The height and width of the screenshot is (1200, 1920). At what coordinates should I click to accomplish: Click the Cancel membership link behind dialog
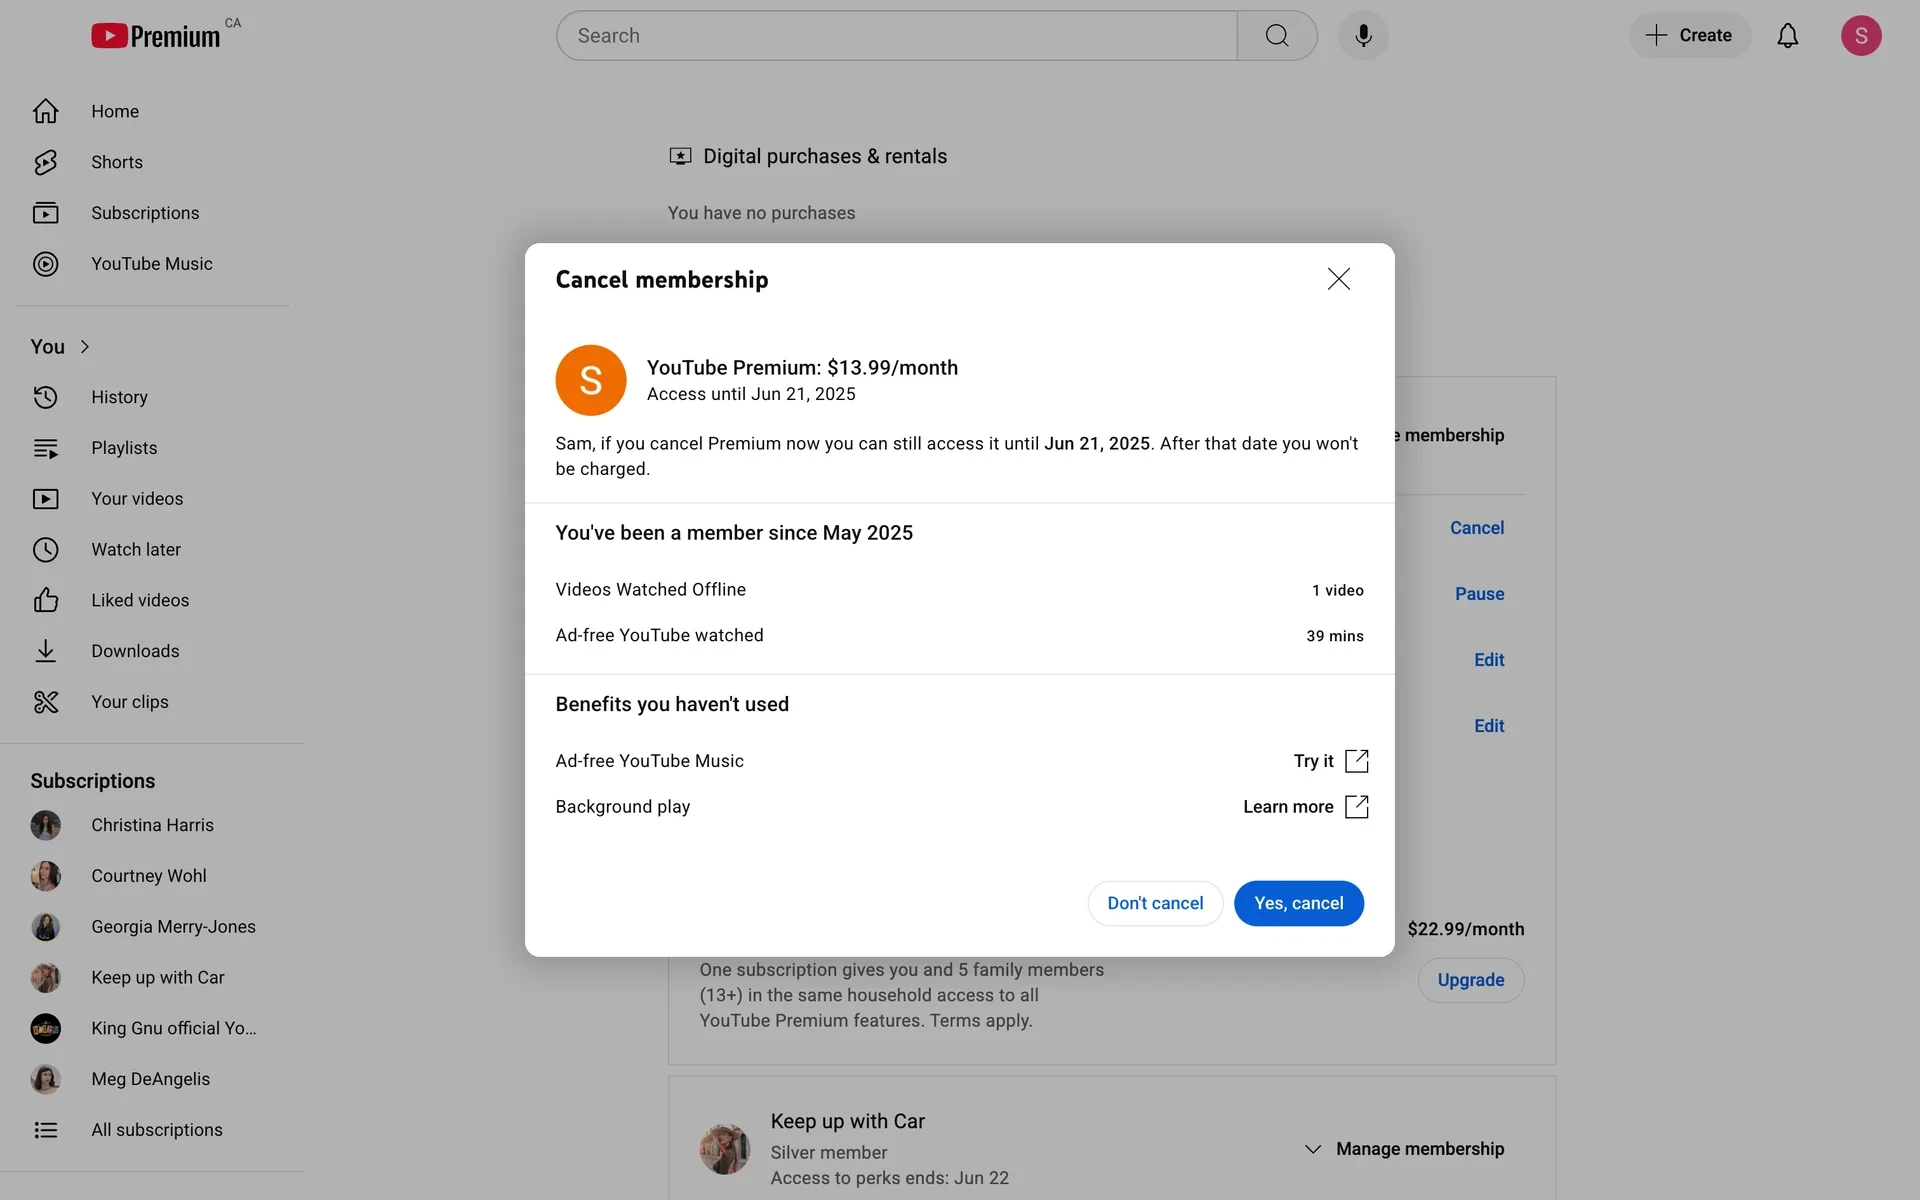pyautogui.click(x=1477, y=528)
